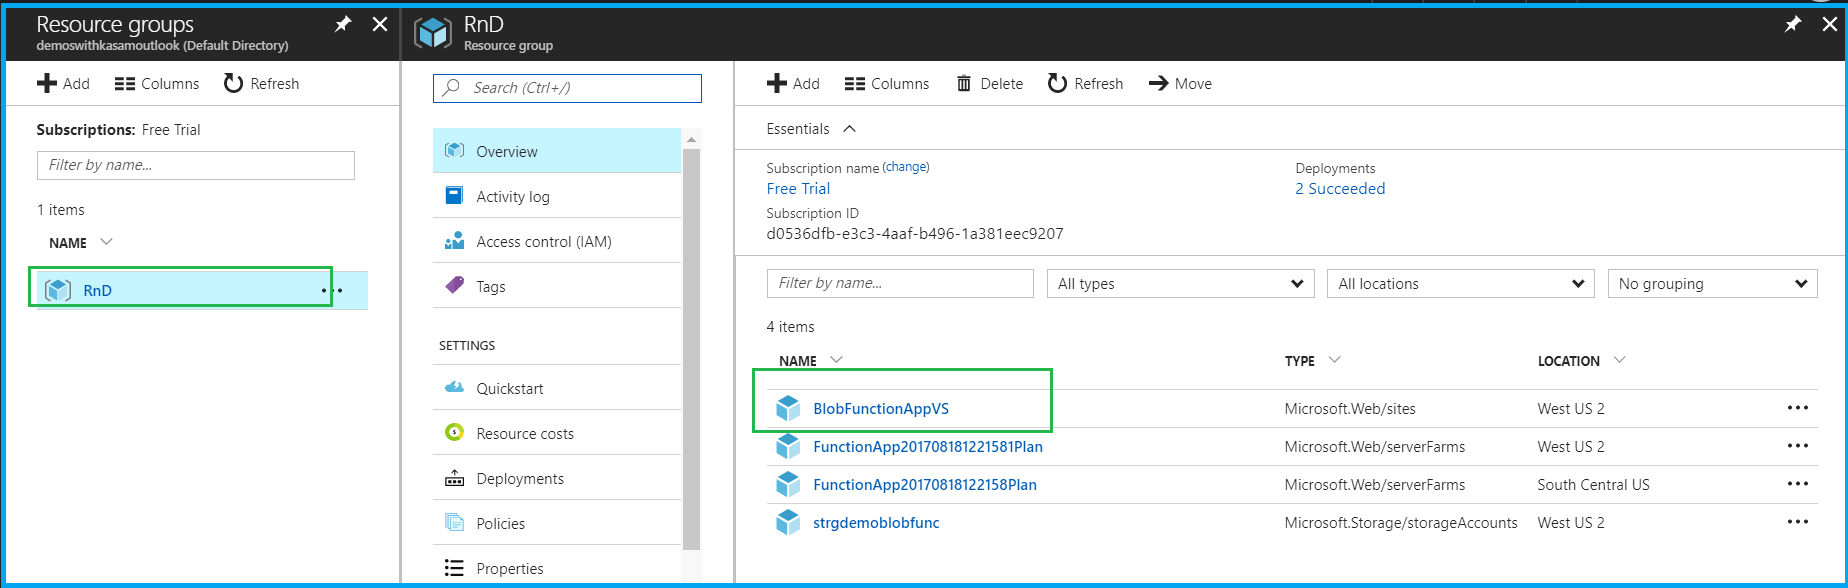The width and height of the screenshot is (1848, 588).
Task: Click the purple Tags icon
Action: (454, 285)
